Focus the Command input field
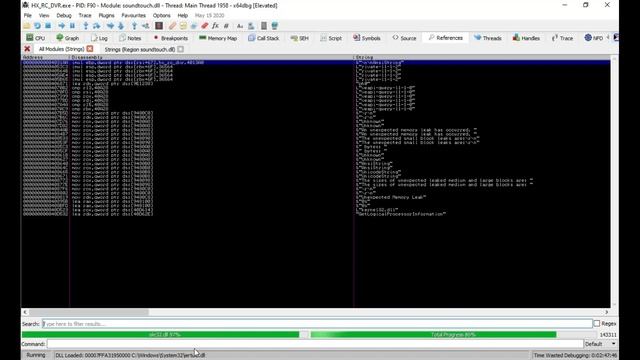This screenshot has height=360, width=640. [315, 344]
